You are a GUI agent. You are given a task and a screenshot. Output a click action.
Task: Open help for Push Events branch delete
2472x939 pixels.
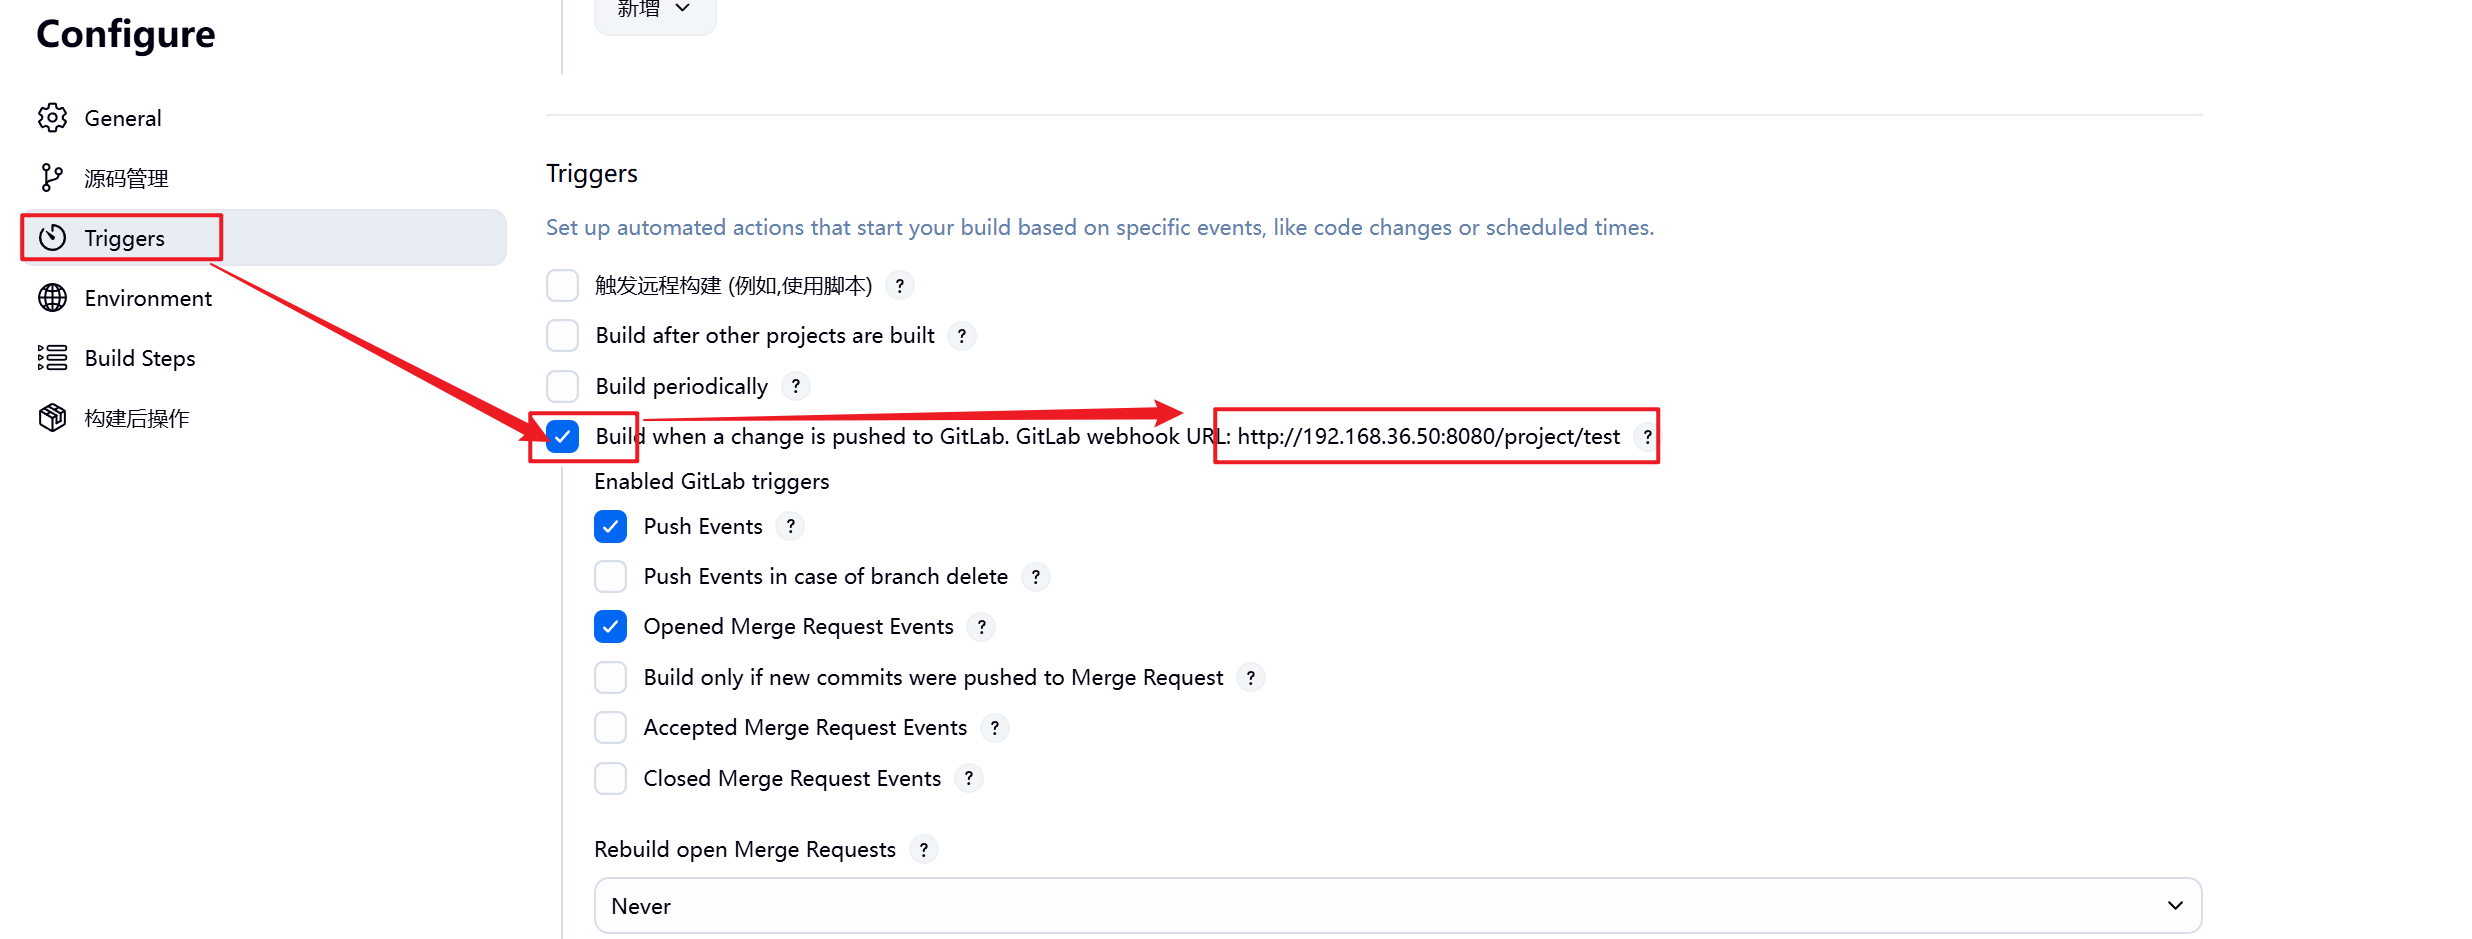tap(1036, 577)
